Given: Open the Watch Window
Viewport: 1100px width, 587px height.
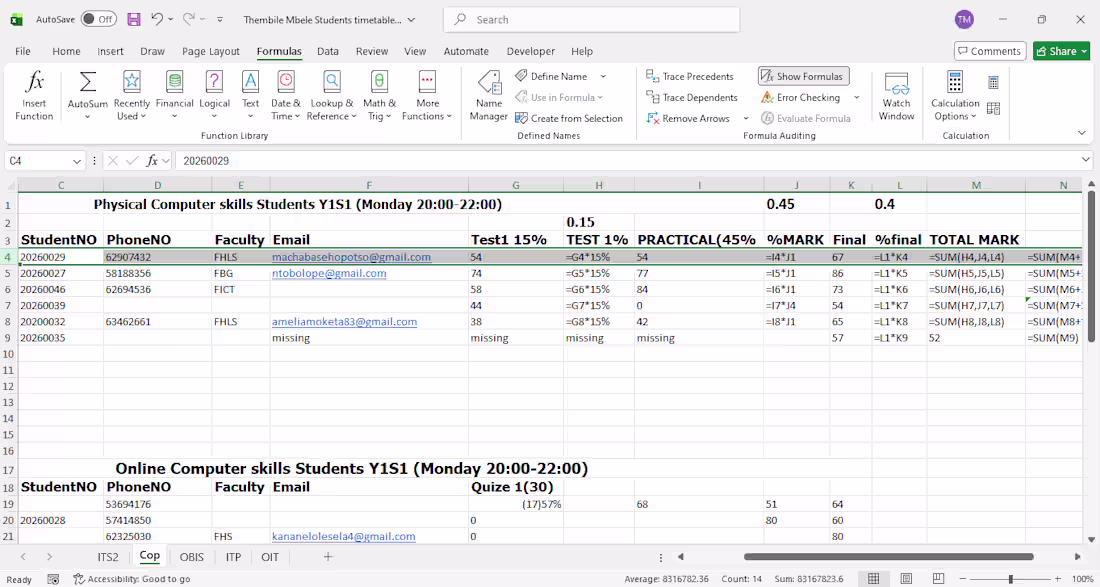Looking at the screenshot, I should pos(896,83).
